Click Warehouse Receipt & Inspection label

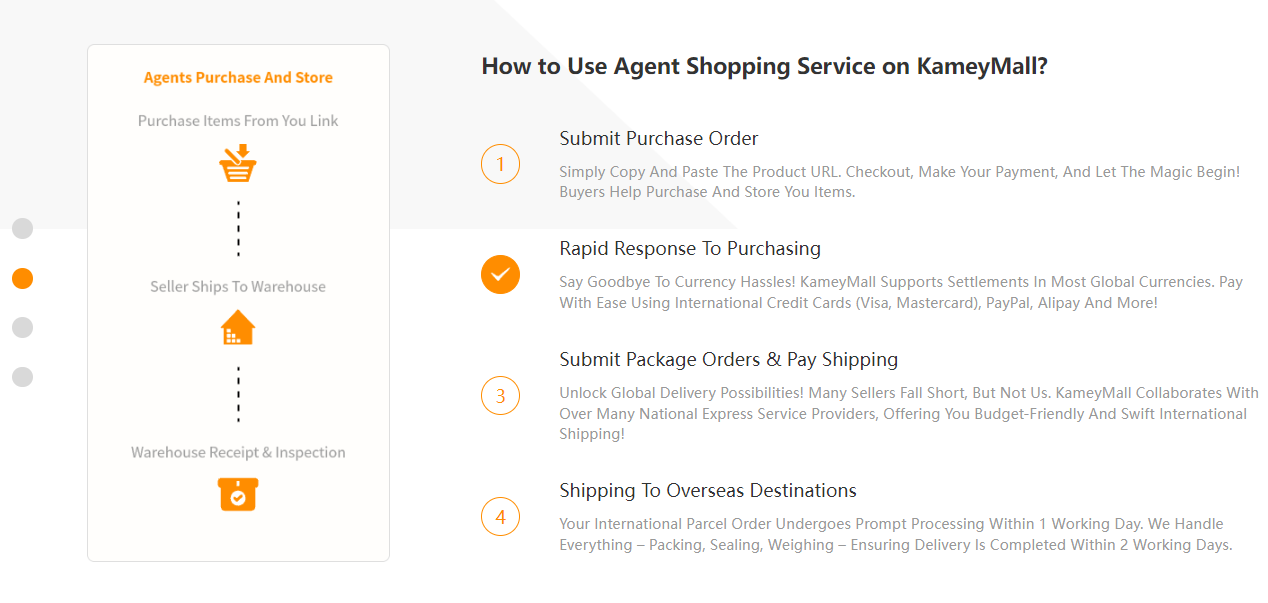click(238, 452)
